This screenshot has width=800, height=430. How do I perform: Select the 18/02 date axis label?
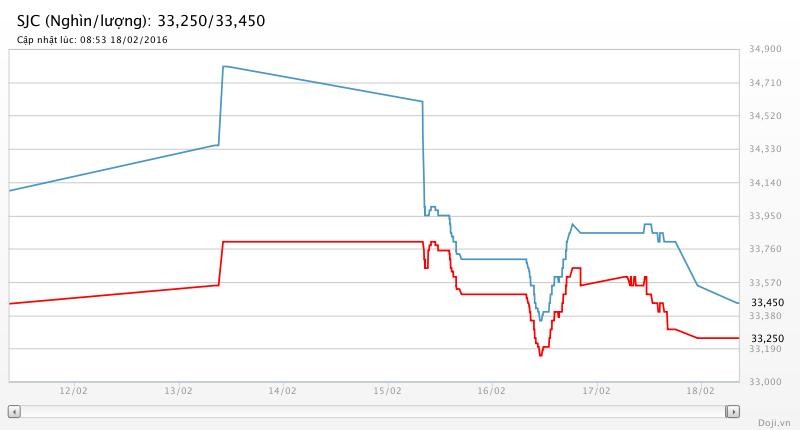700,391
